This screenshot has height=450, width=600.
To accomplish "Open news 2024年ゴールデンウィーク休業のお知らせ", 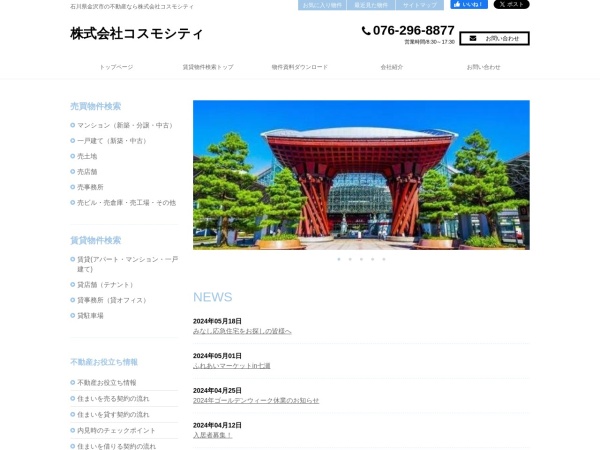I will coord(256,400).
